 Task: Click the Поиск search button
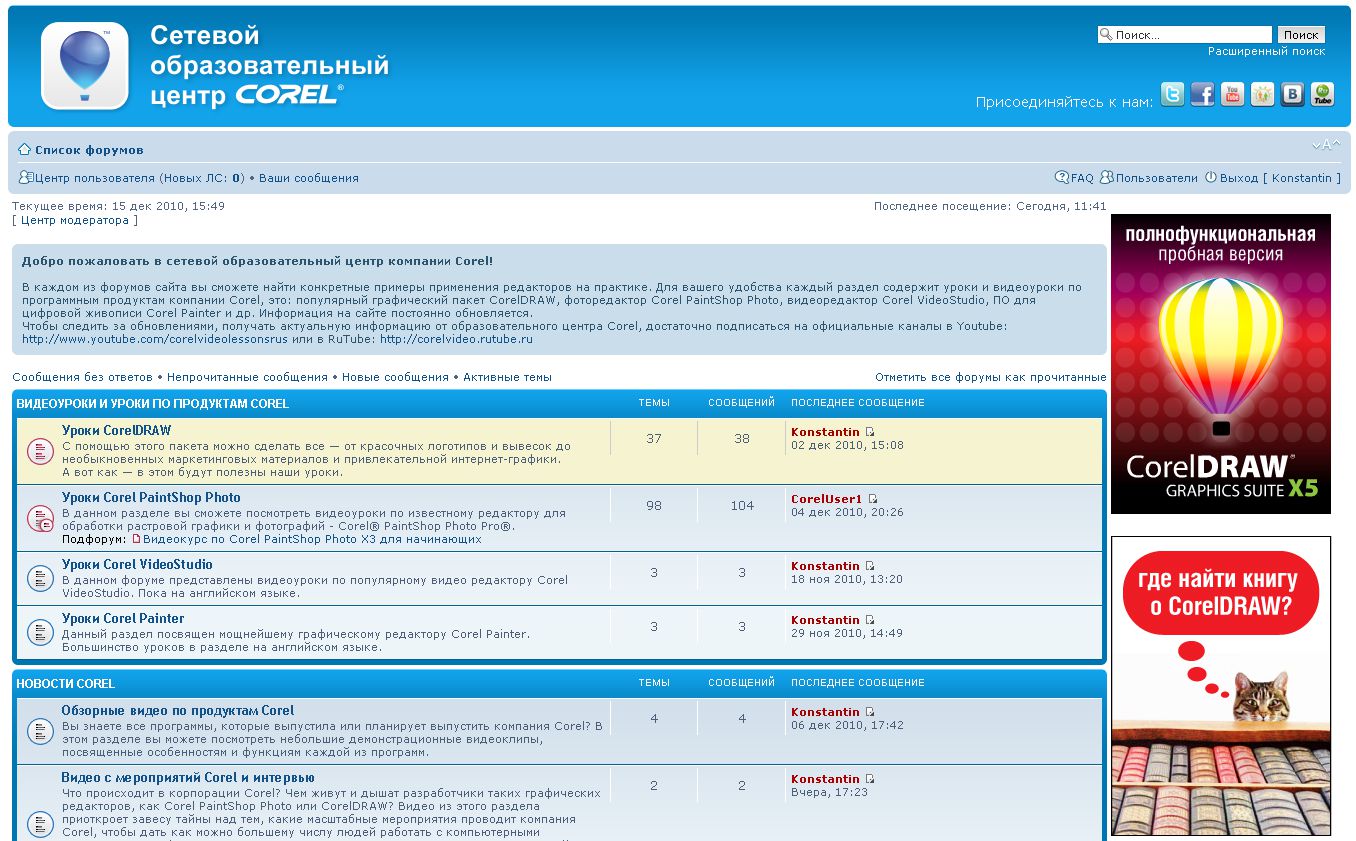(1301, 35)
